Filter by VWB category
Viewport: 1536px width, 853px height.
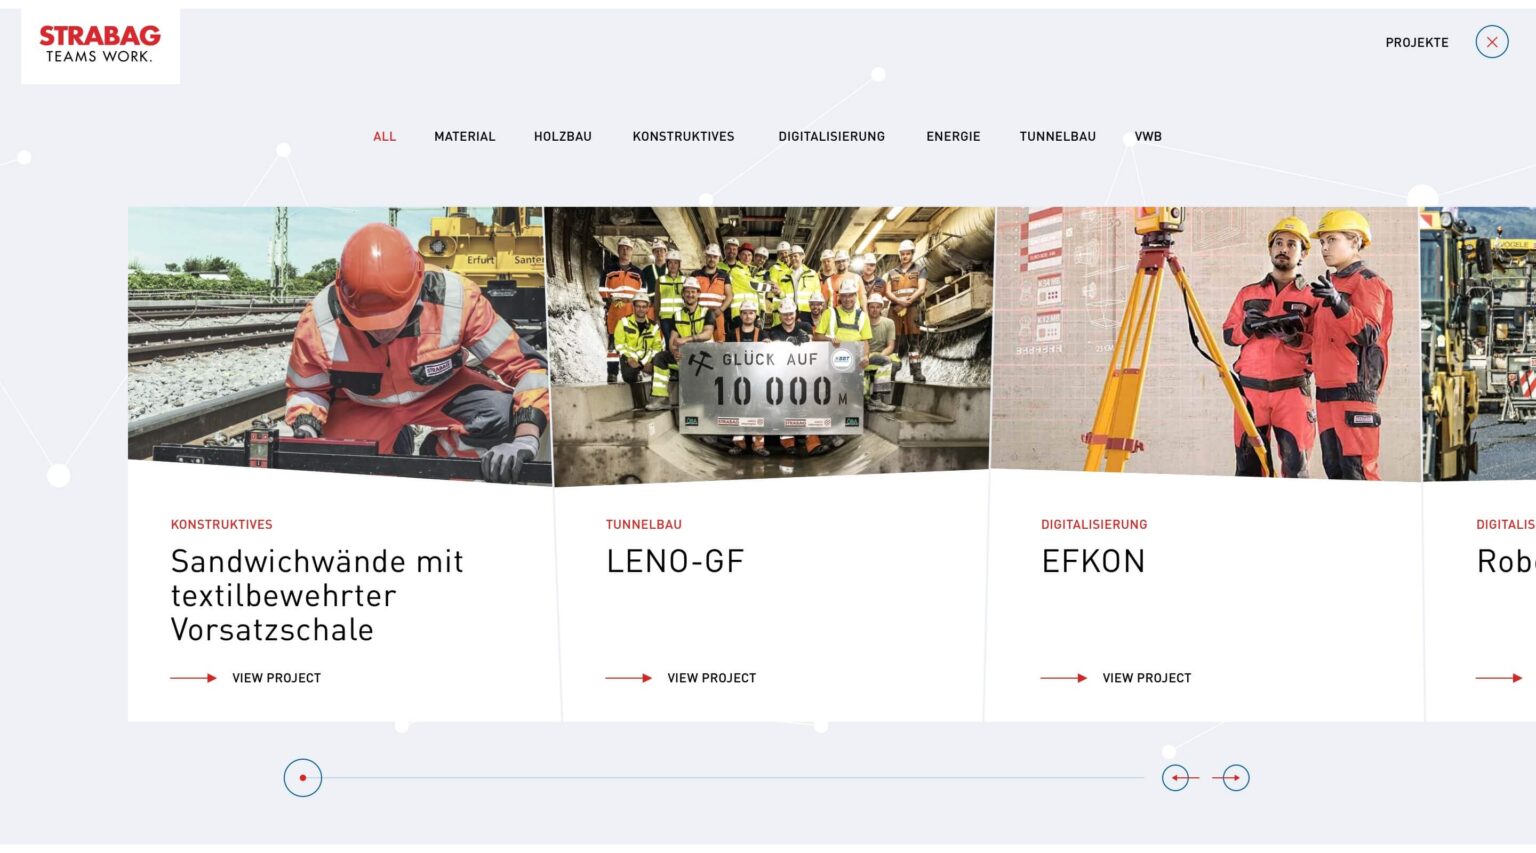(1148, 137)
